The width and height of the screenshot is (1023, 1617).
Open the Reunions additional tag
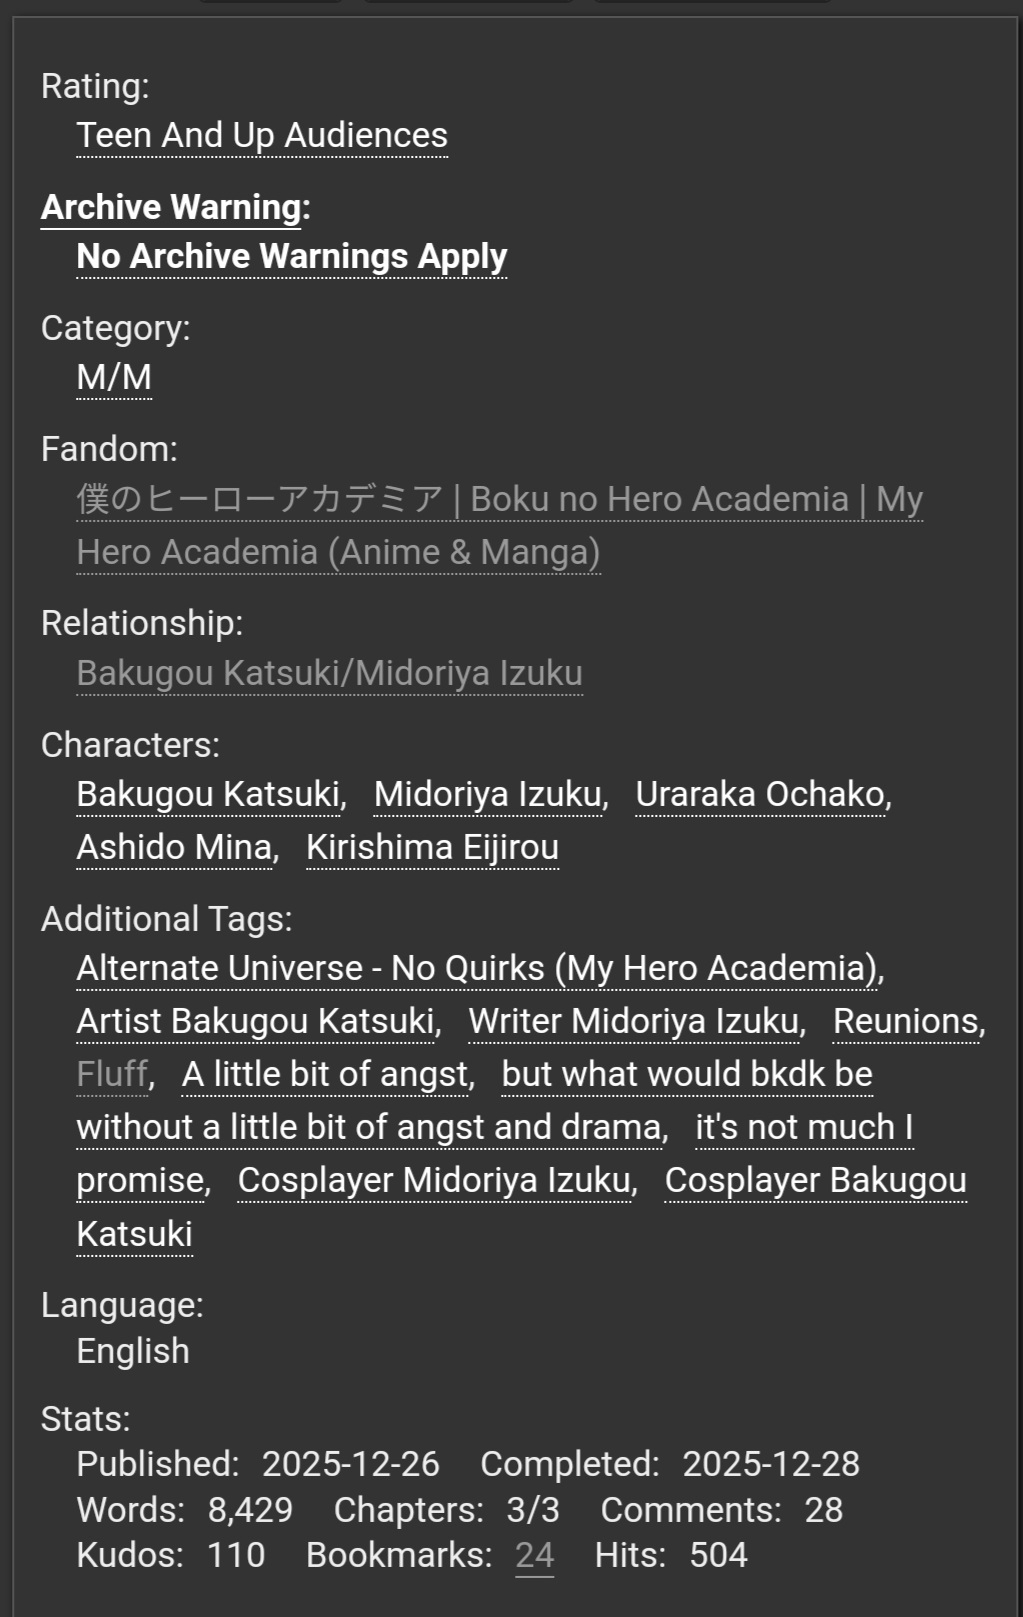pyautogui.click(x=906, y=1021)
